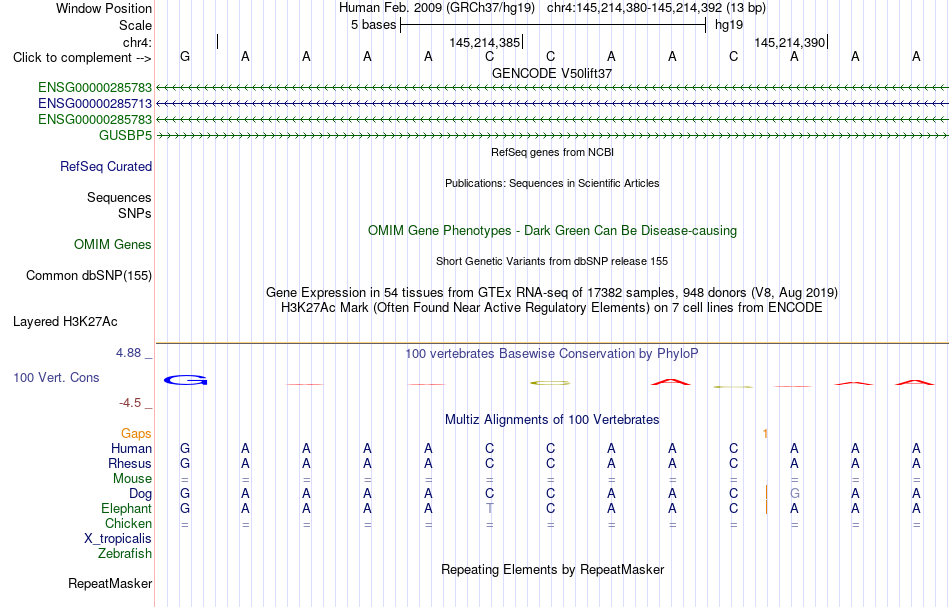Select the Dog alignment row label
The height and width of the screenshot is (607, 950).
click(141, 494)
